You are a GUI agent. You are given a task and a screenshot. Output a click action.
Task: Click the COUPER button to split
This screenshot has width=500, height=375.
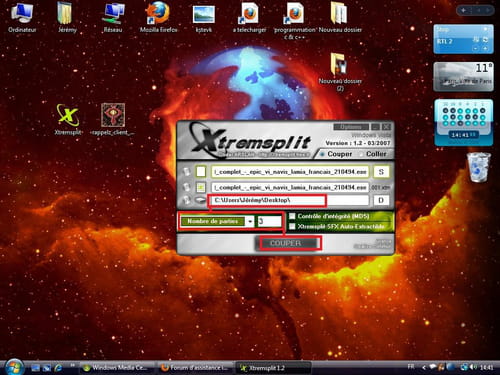click(x=285, y=243)
